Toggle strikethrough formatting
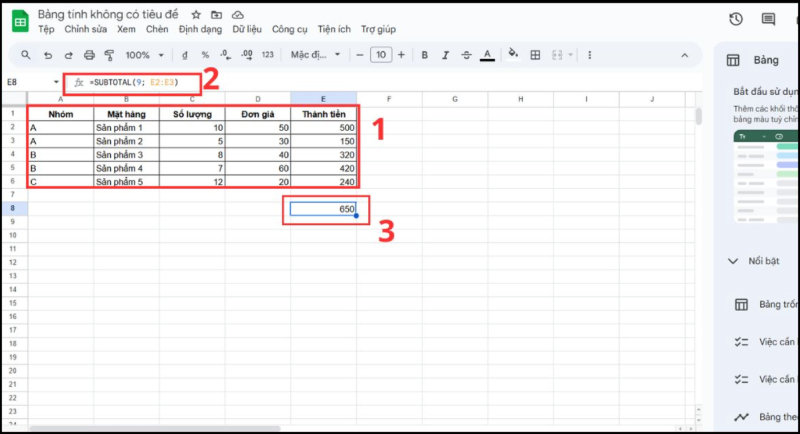 466,55
